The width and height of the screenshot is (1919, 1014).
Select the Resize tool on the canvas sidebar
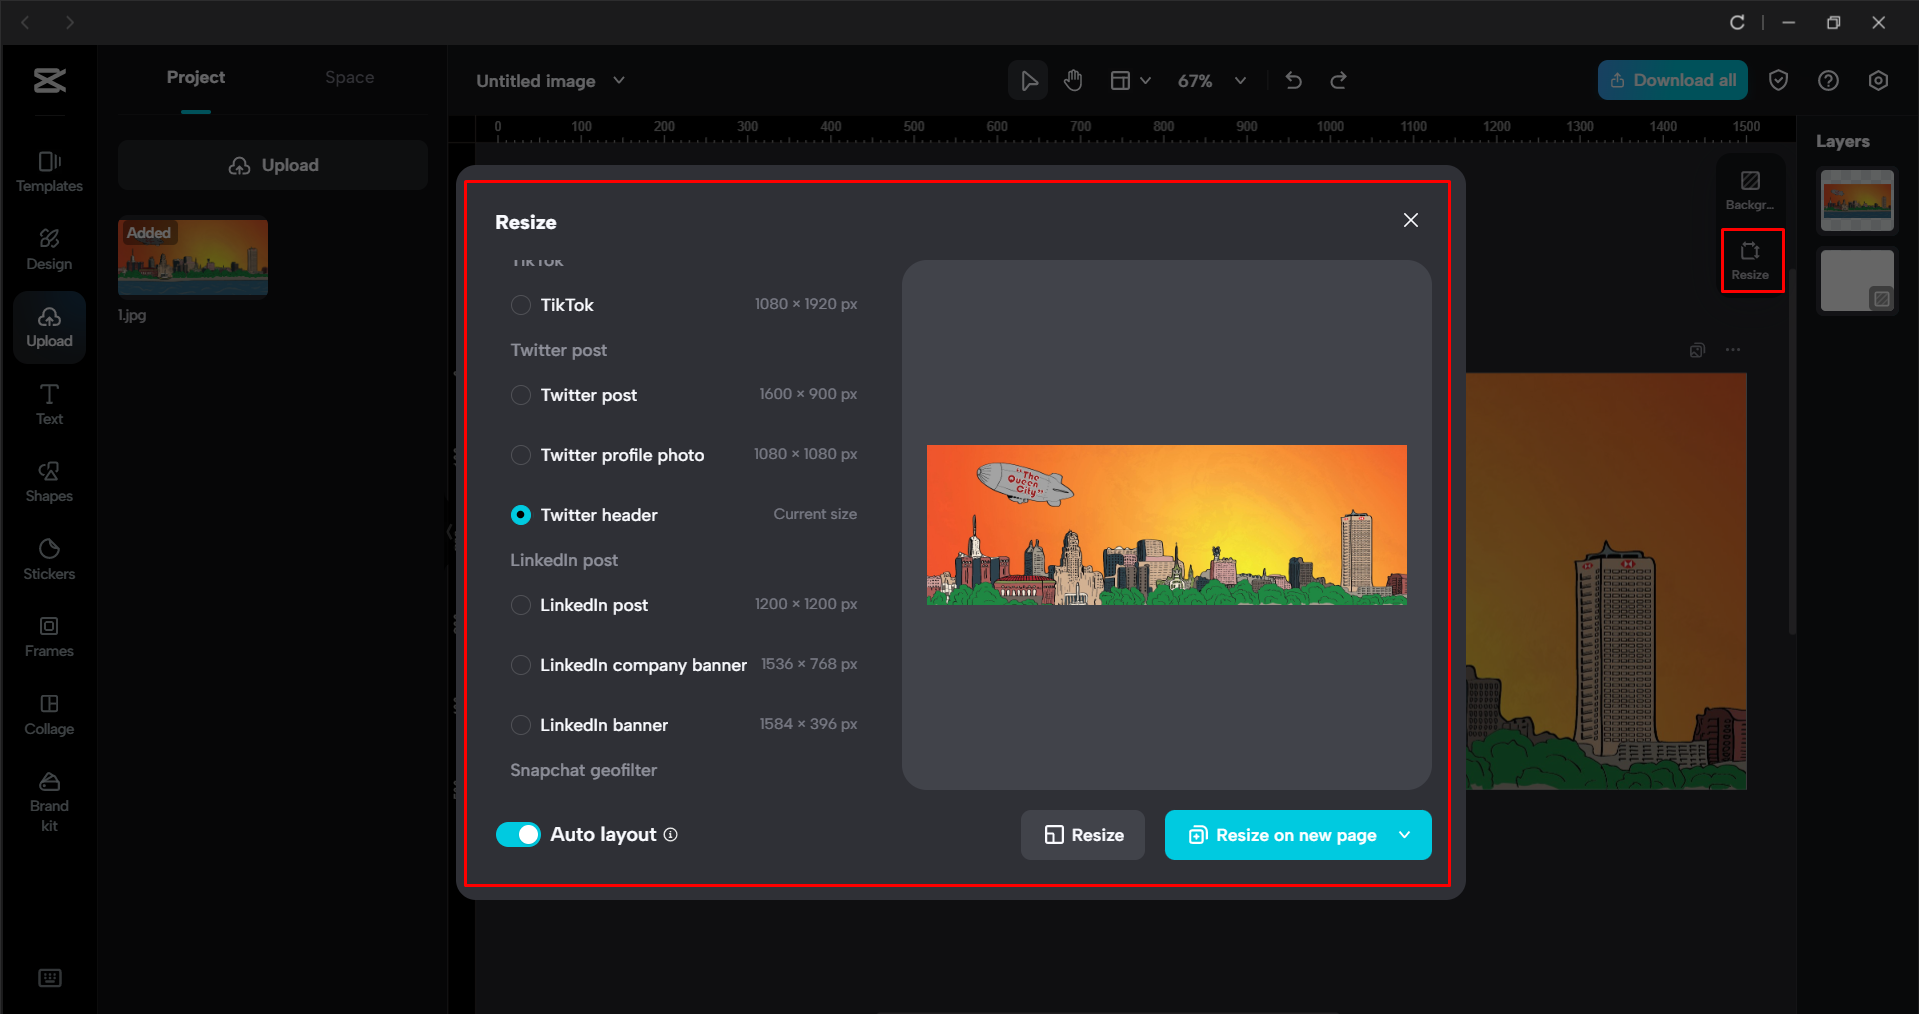(x=1751, y=260)
